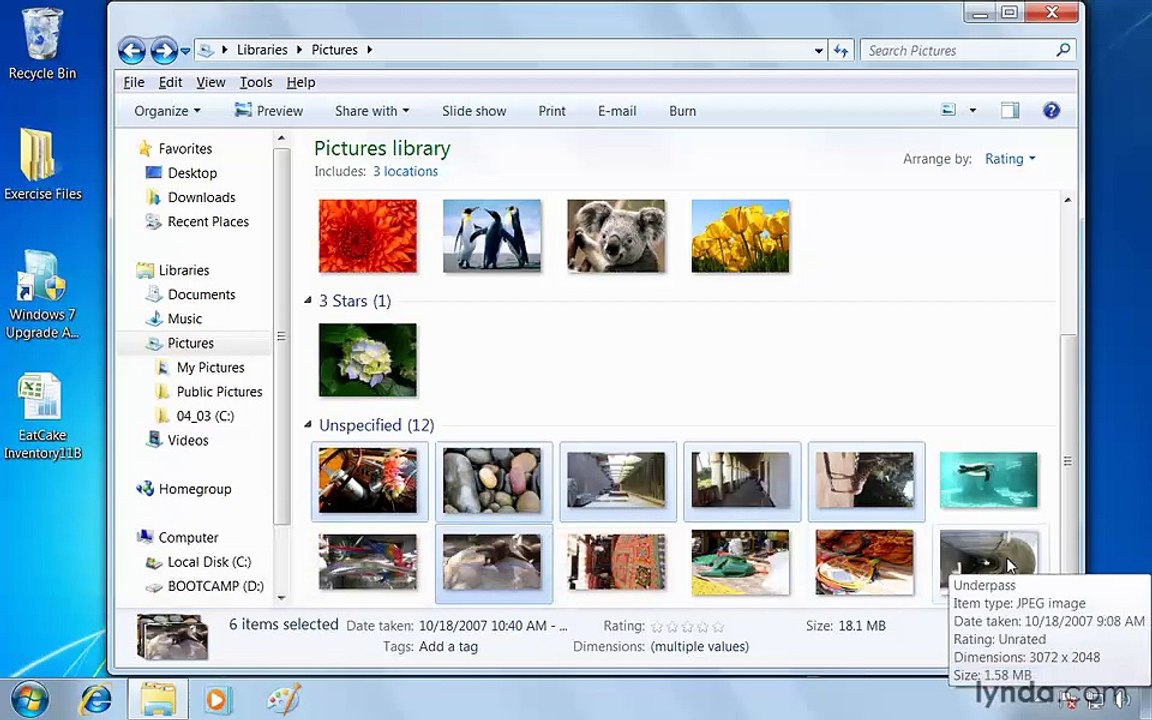Select Music library
Viewport: 1152px width, 720px height.
point(184,318)
